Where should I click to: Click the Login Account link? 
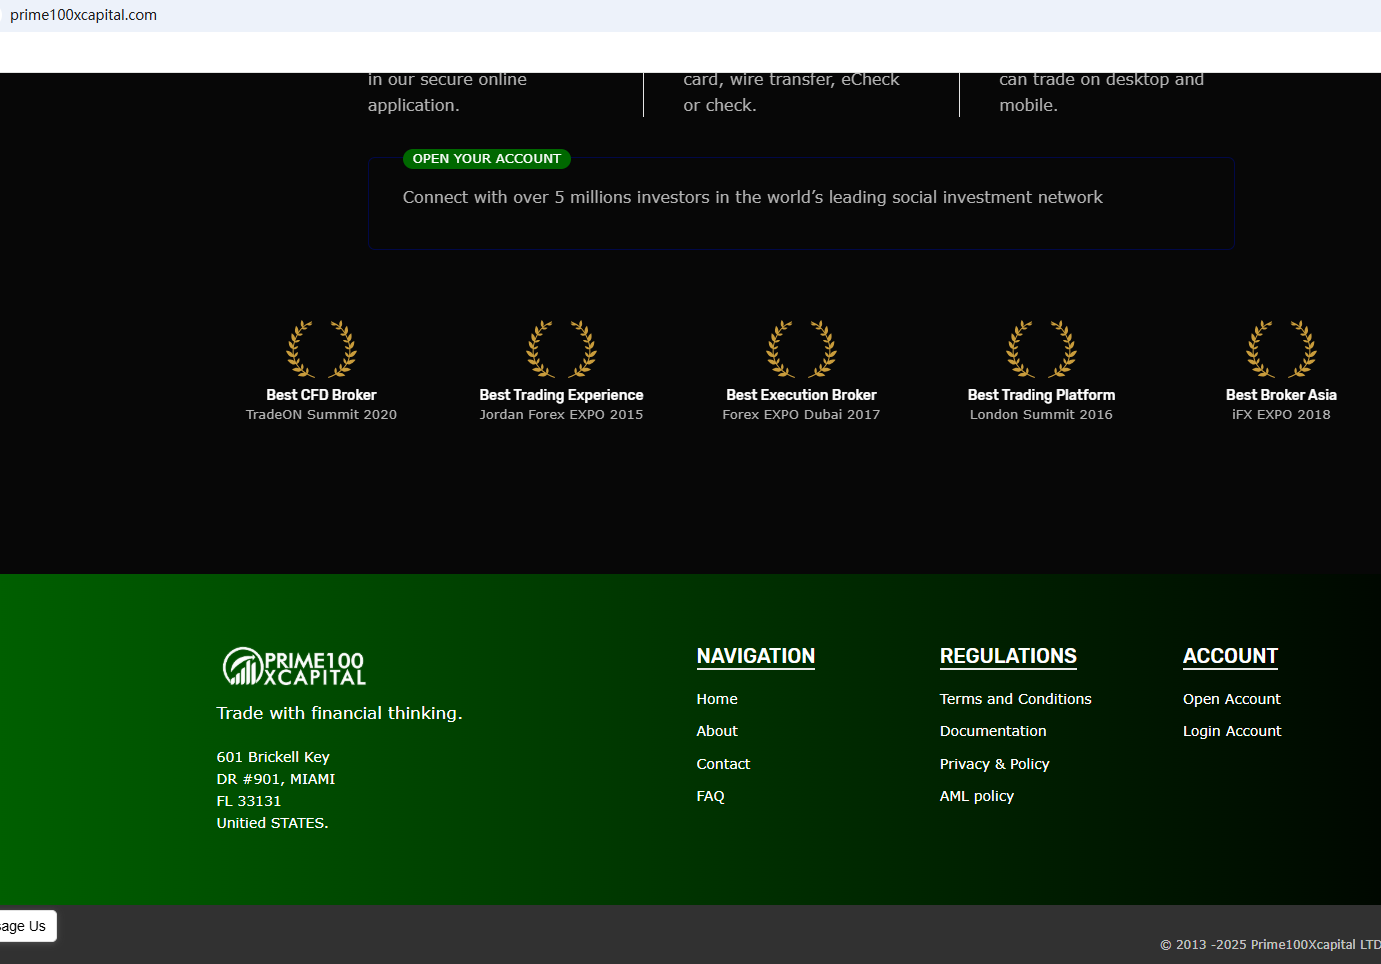(1232, 731)
